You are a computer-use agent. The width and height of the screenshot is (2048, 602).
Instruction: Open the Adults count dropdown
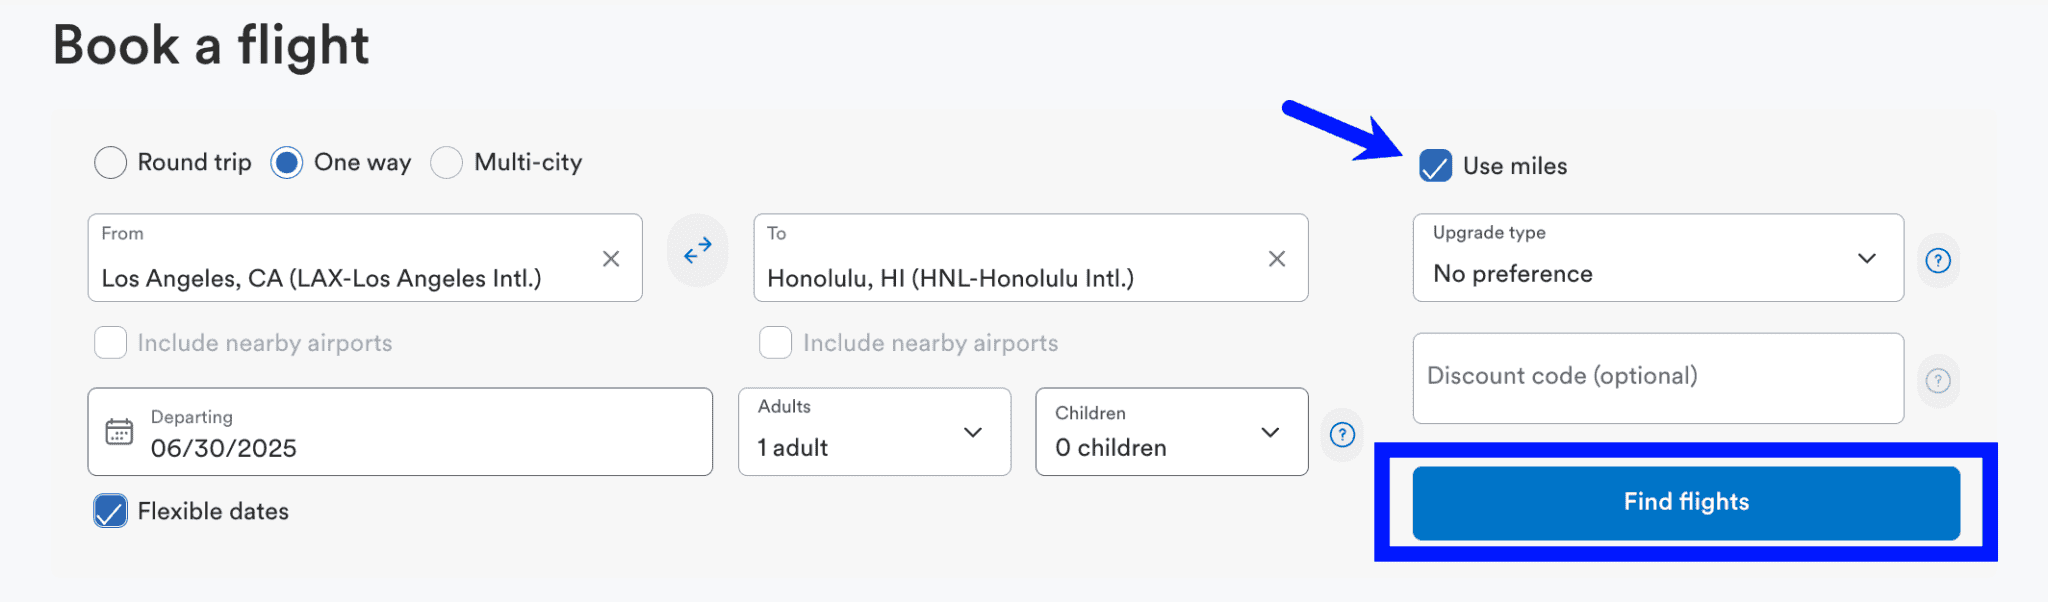click(873, 432)
